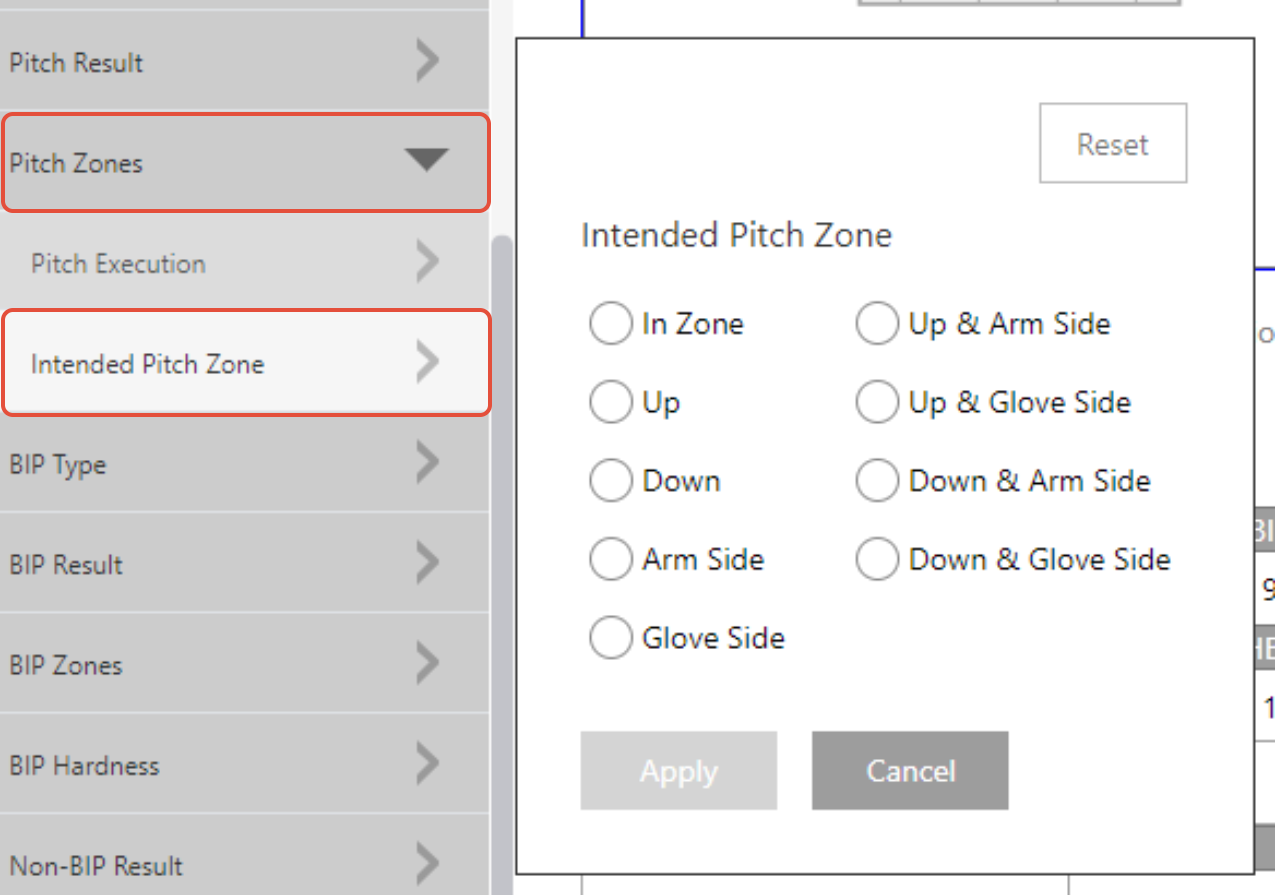The height and width of the screenshot is (895, 1275).
Task: Choose Up & Arm Side zone
Action: pyautogui.click(x=877, y=324)
